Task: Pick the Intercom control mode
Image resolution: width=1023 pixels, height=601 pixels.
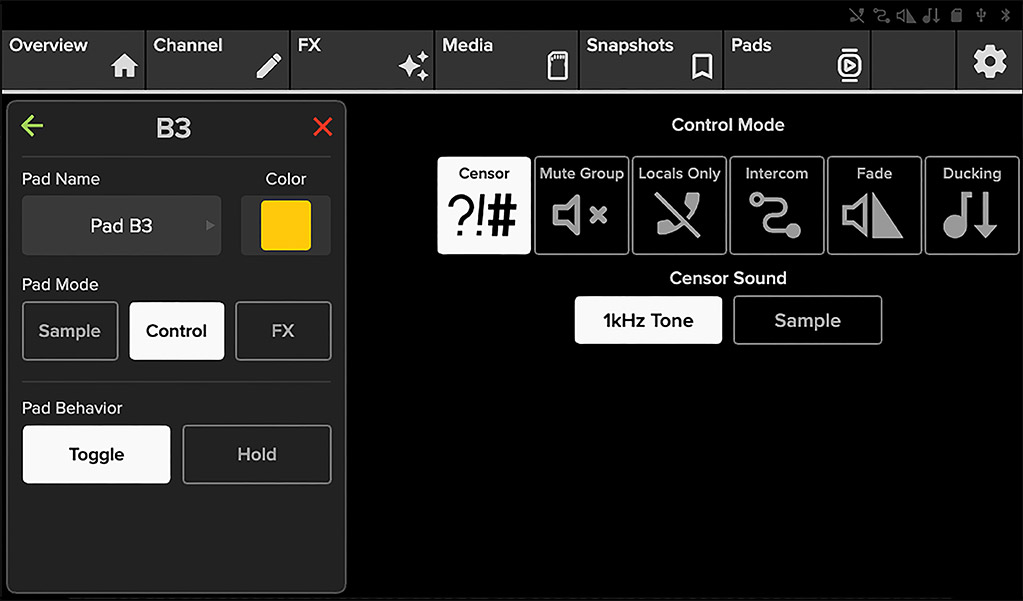Action: tap(776, 205)
